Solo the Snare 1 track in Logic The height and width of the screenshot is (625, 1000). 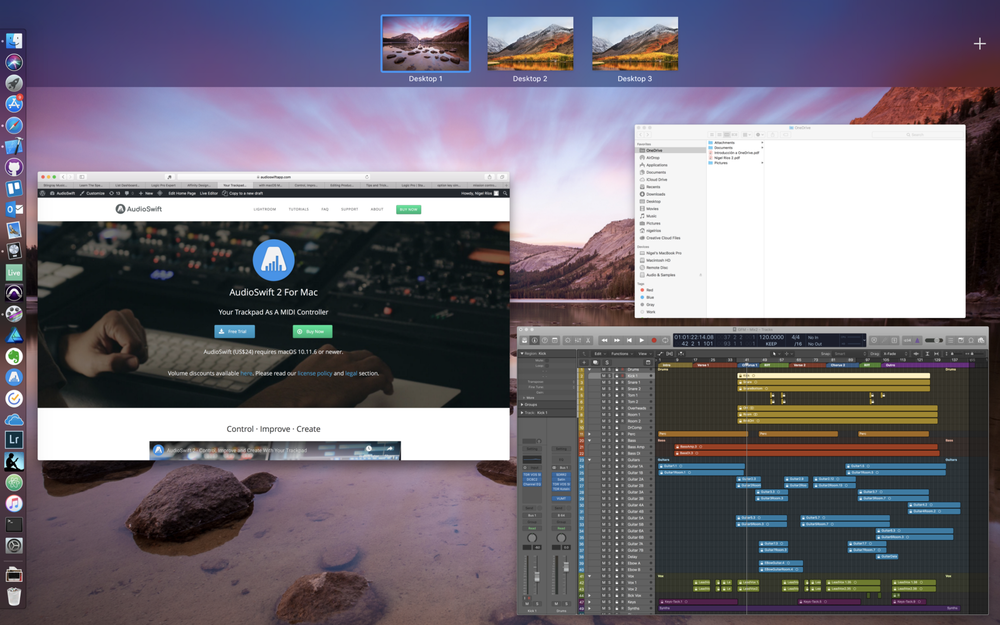(x=610, y=383)
